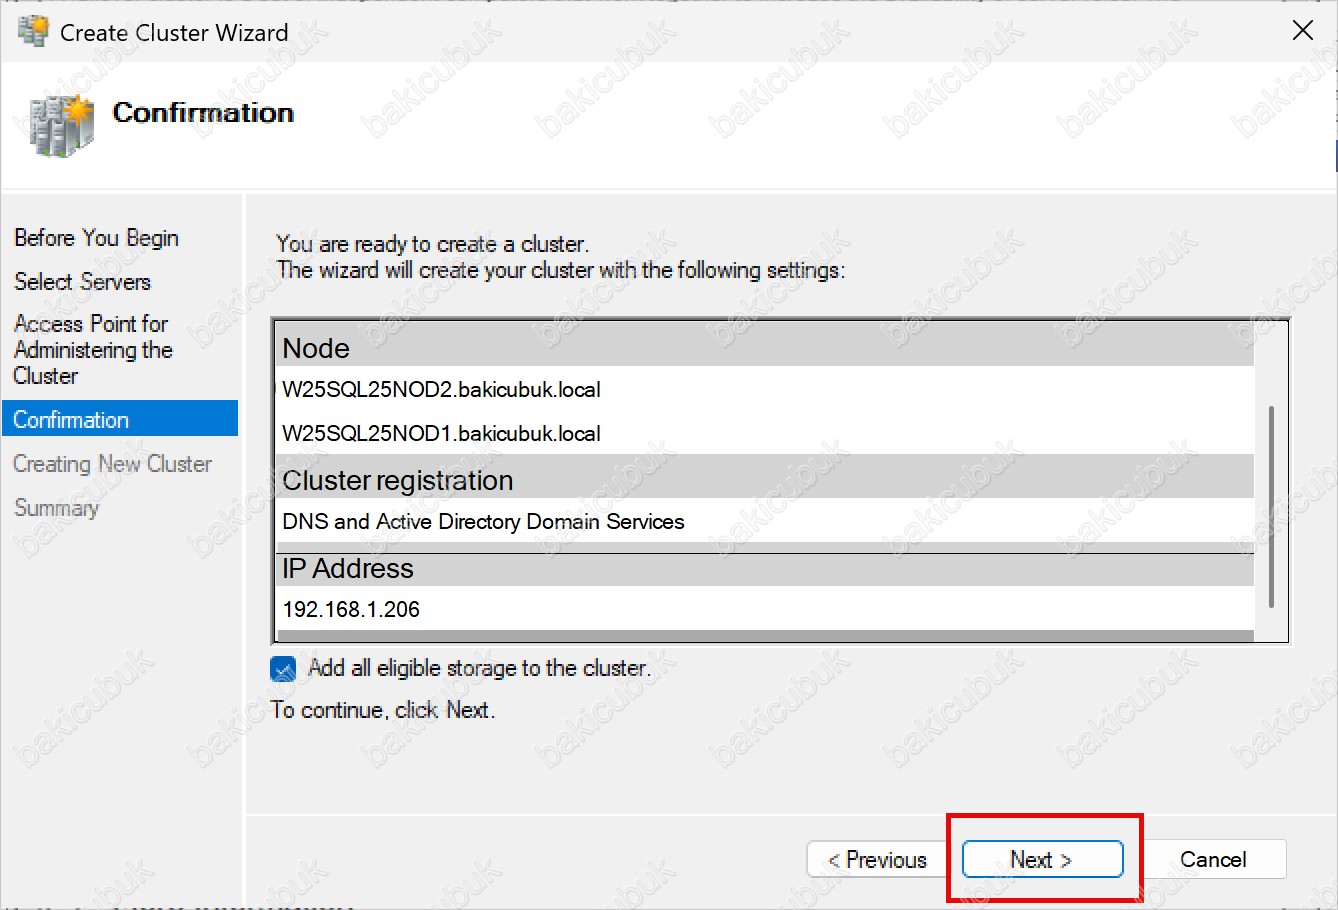Select the Confirmation step in sidebar
Screen dimensions: 1338x910
(71, 420)
